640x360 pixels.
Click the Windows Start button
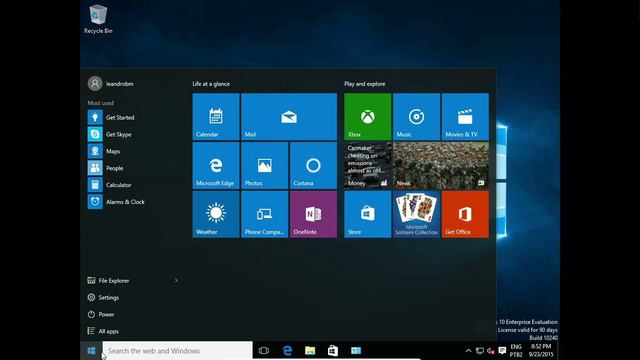pos(91,351)
